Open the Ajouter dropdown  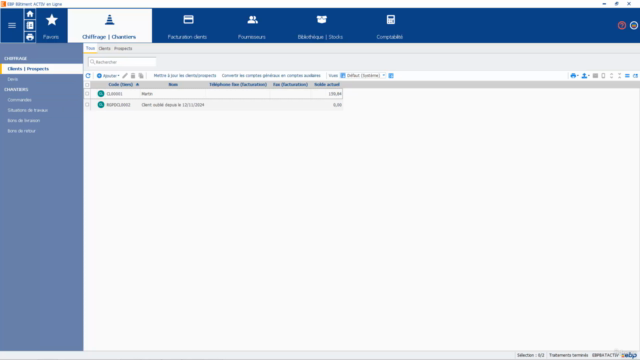(x=108, y=76)
